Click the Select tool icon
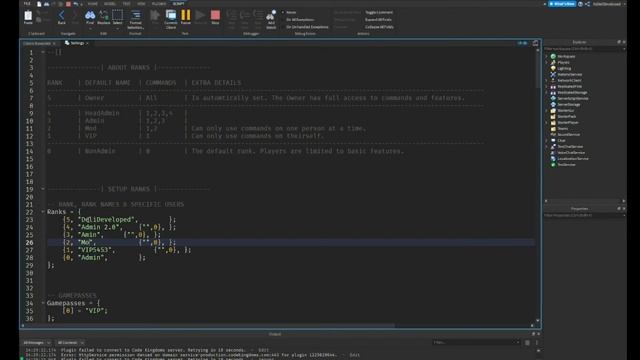Viewport: 640px width, 360px height. [x=118, y=16]
